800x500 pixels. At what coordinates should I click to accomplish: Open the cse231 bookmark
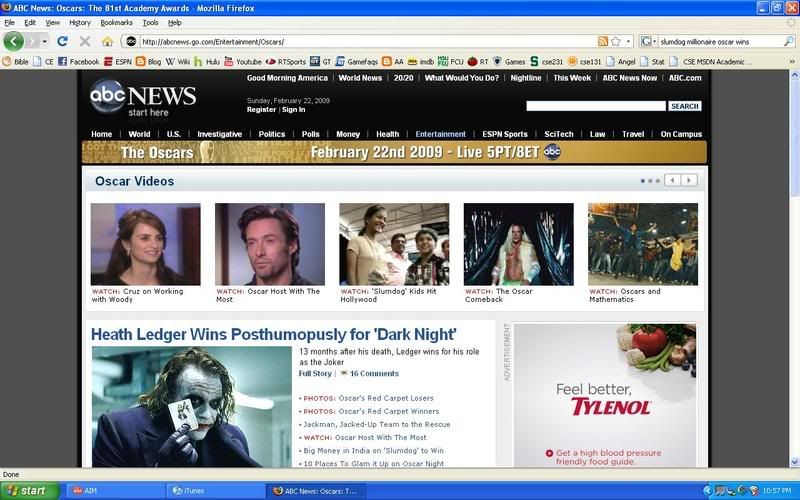coord(546,62)
